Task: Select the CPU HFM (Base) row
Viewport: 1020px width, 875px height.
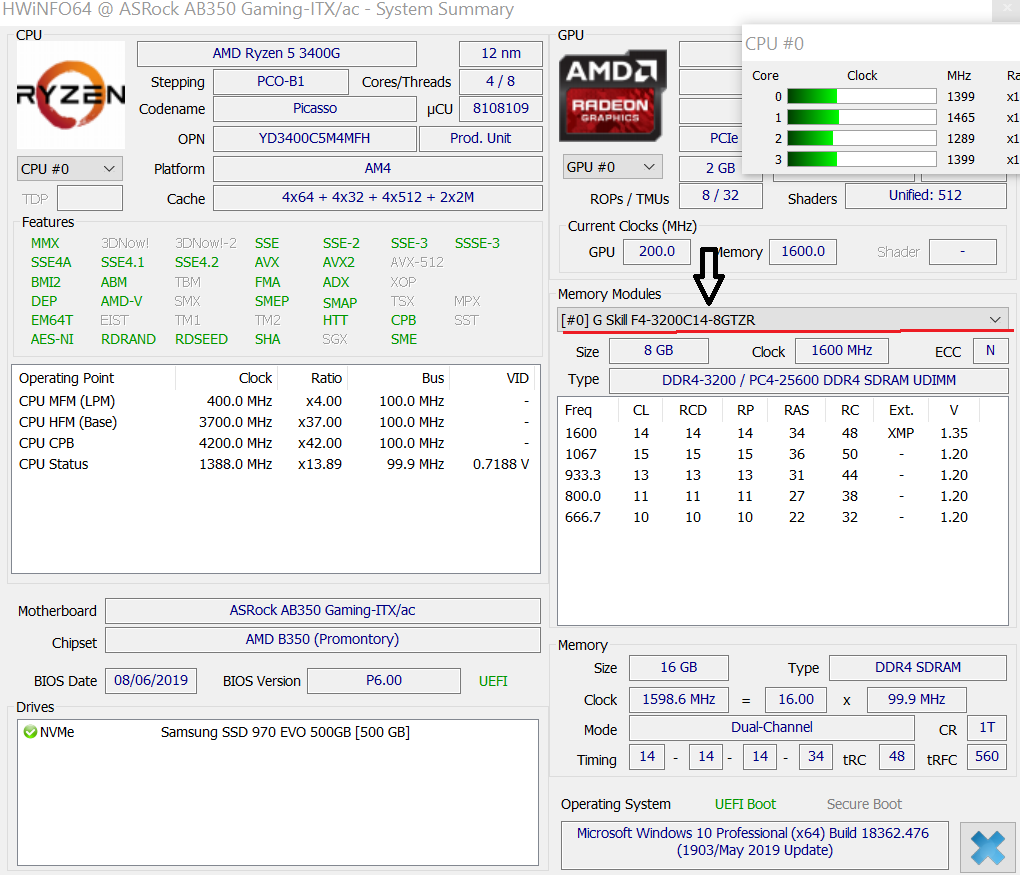Action: click(x=276, y=422)
